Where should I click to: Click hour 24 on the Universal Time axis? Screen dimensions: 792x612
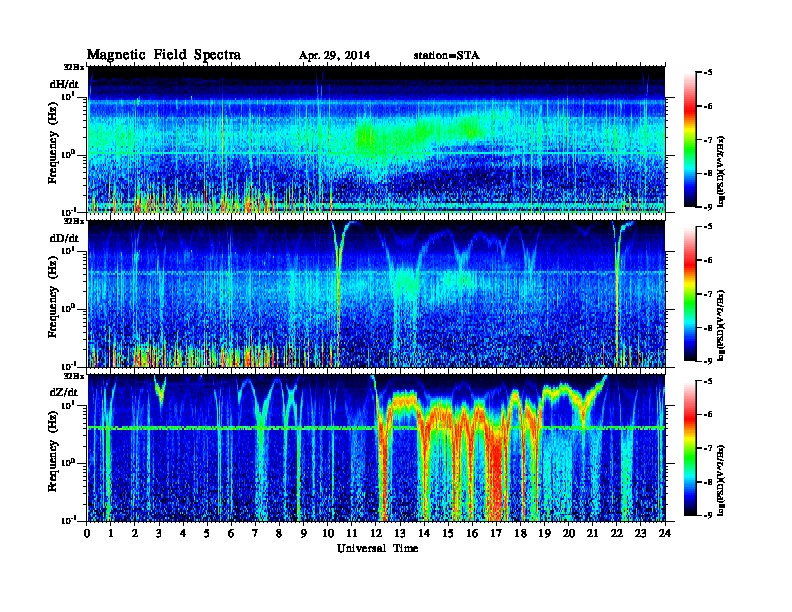click(x=665, y=533)
